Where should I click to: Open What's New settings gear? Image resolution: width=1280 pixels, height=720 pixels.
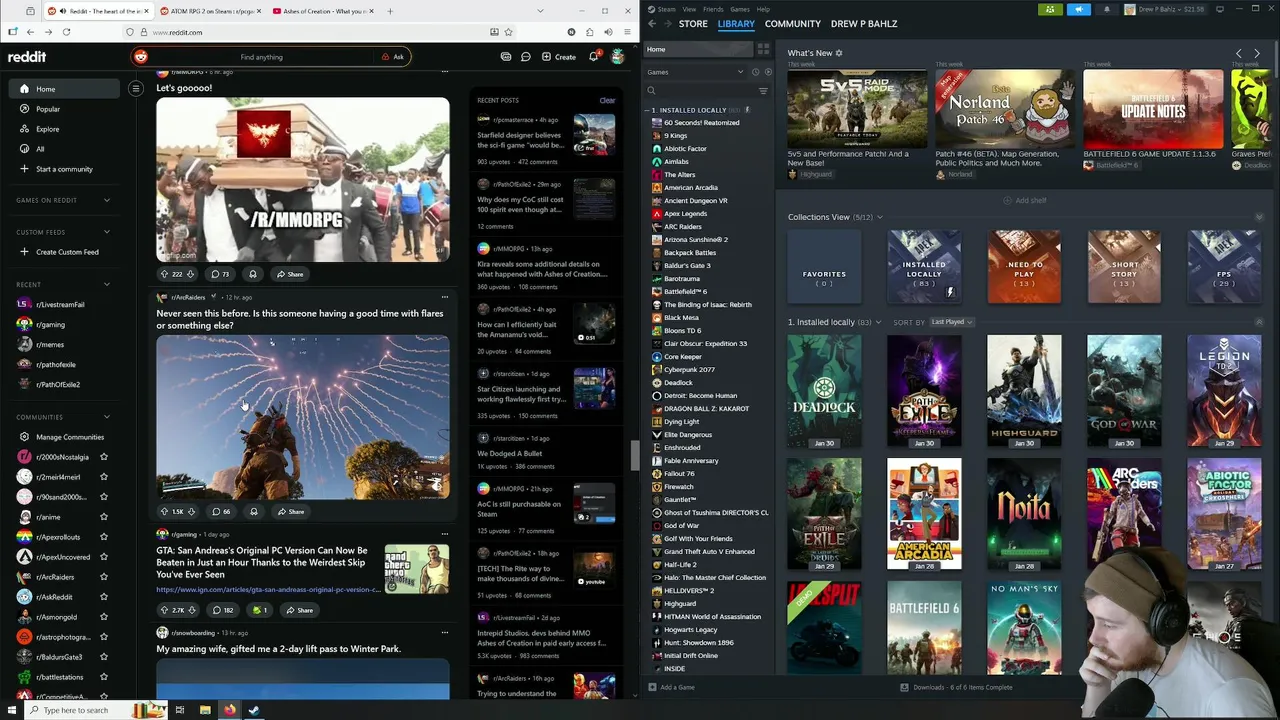[839, 53]
